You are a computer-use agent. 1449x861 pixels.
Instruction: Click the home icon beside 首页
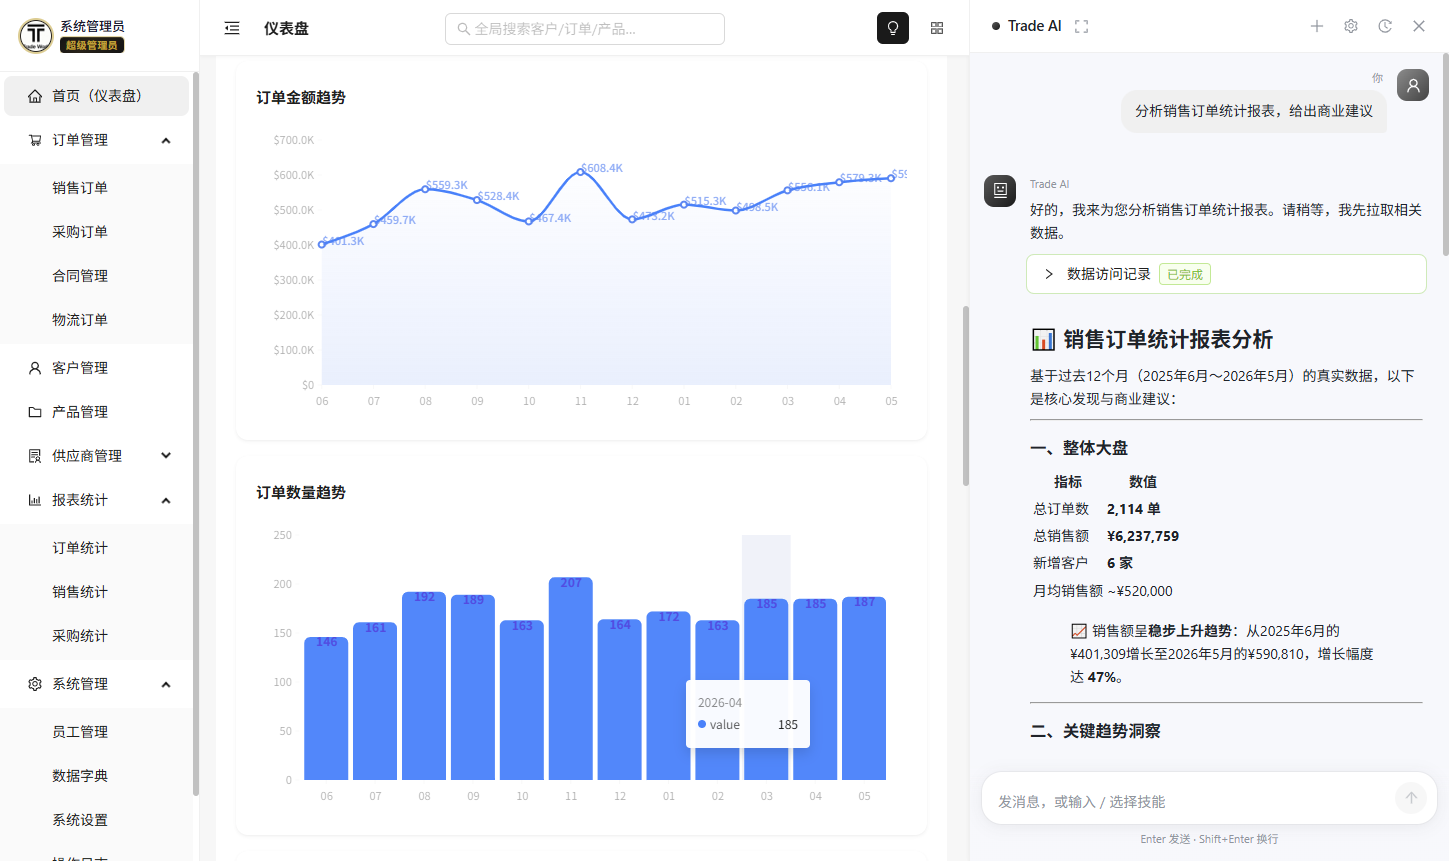coord(35,96)
